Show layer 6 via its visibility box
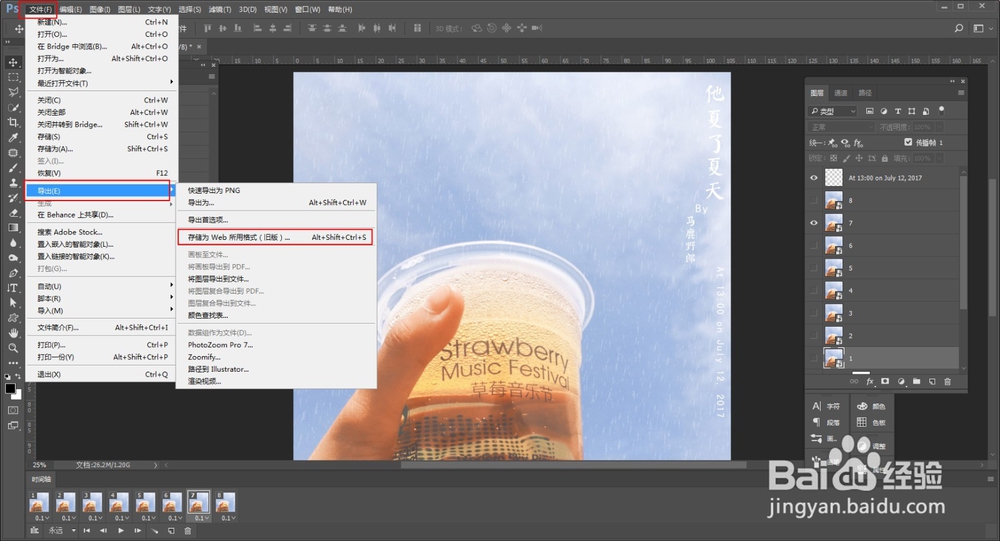The width and height of the screenshot is (1000, 541). coord(814,246)
